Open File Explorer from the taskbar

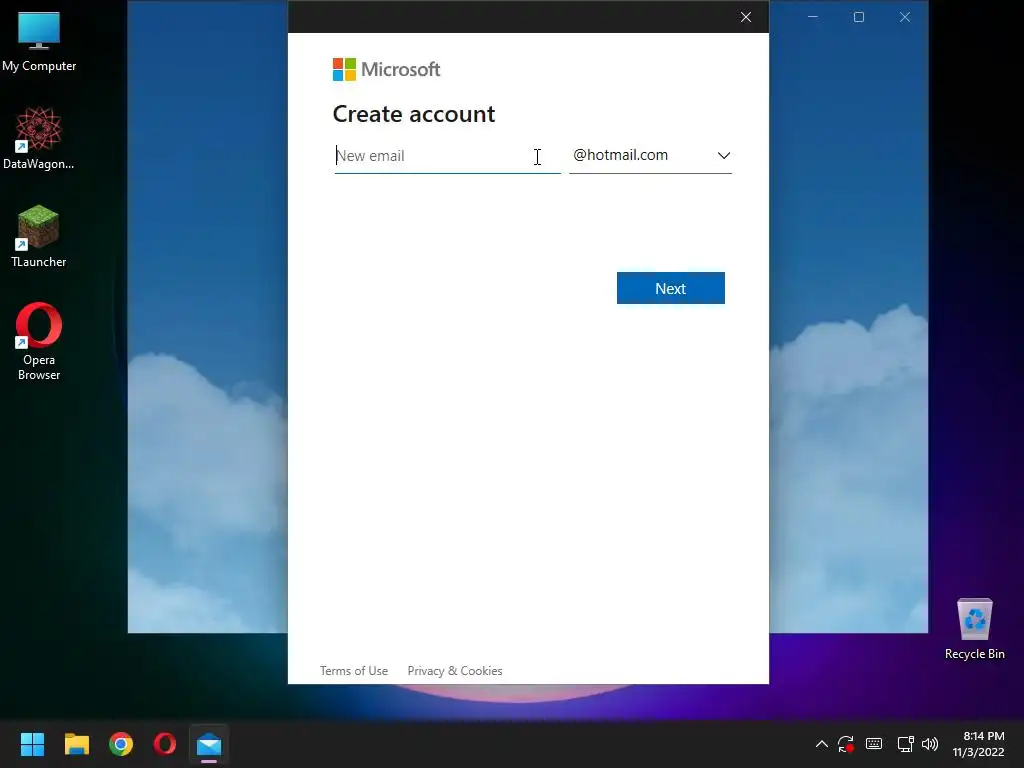coord(76,744)
